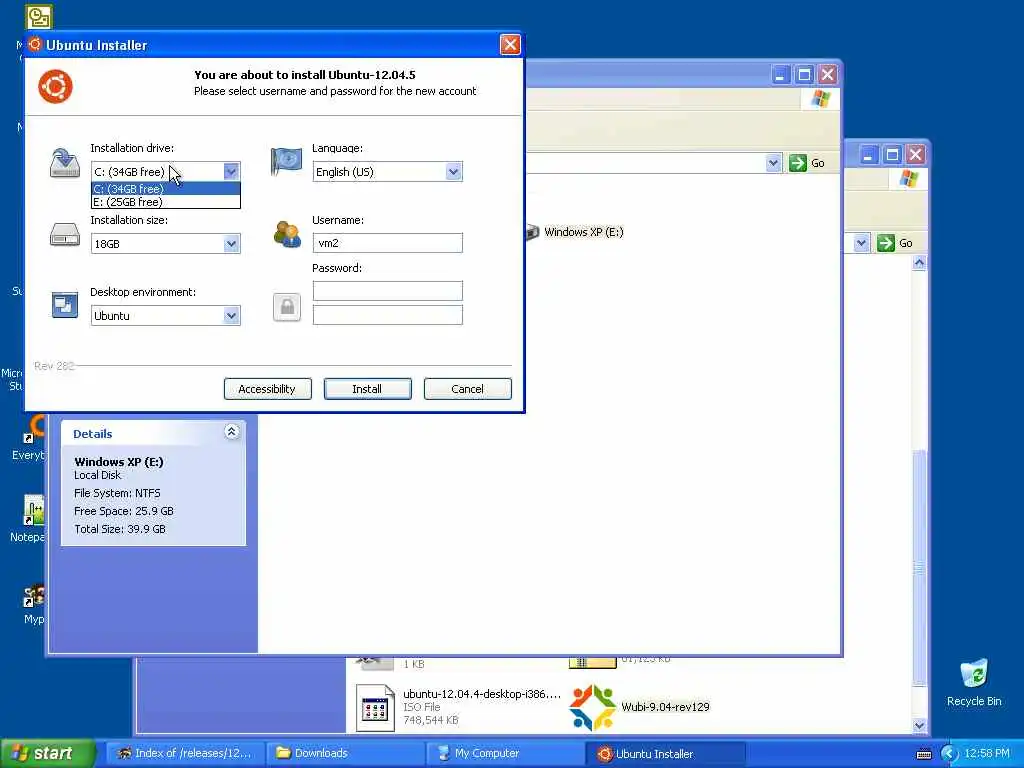Image resolution: width=1024 pixels, height=768 pixels.
Task: Expand hidden system tray icons
Action: point(949,754)
